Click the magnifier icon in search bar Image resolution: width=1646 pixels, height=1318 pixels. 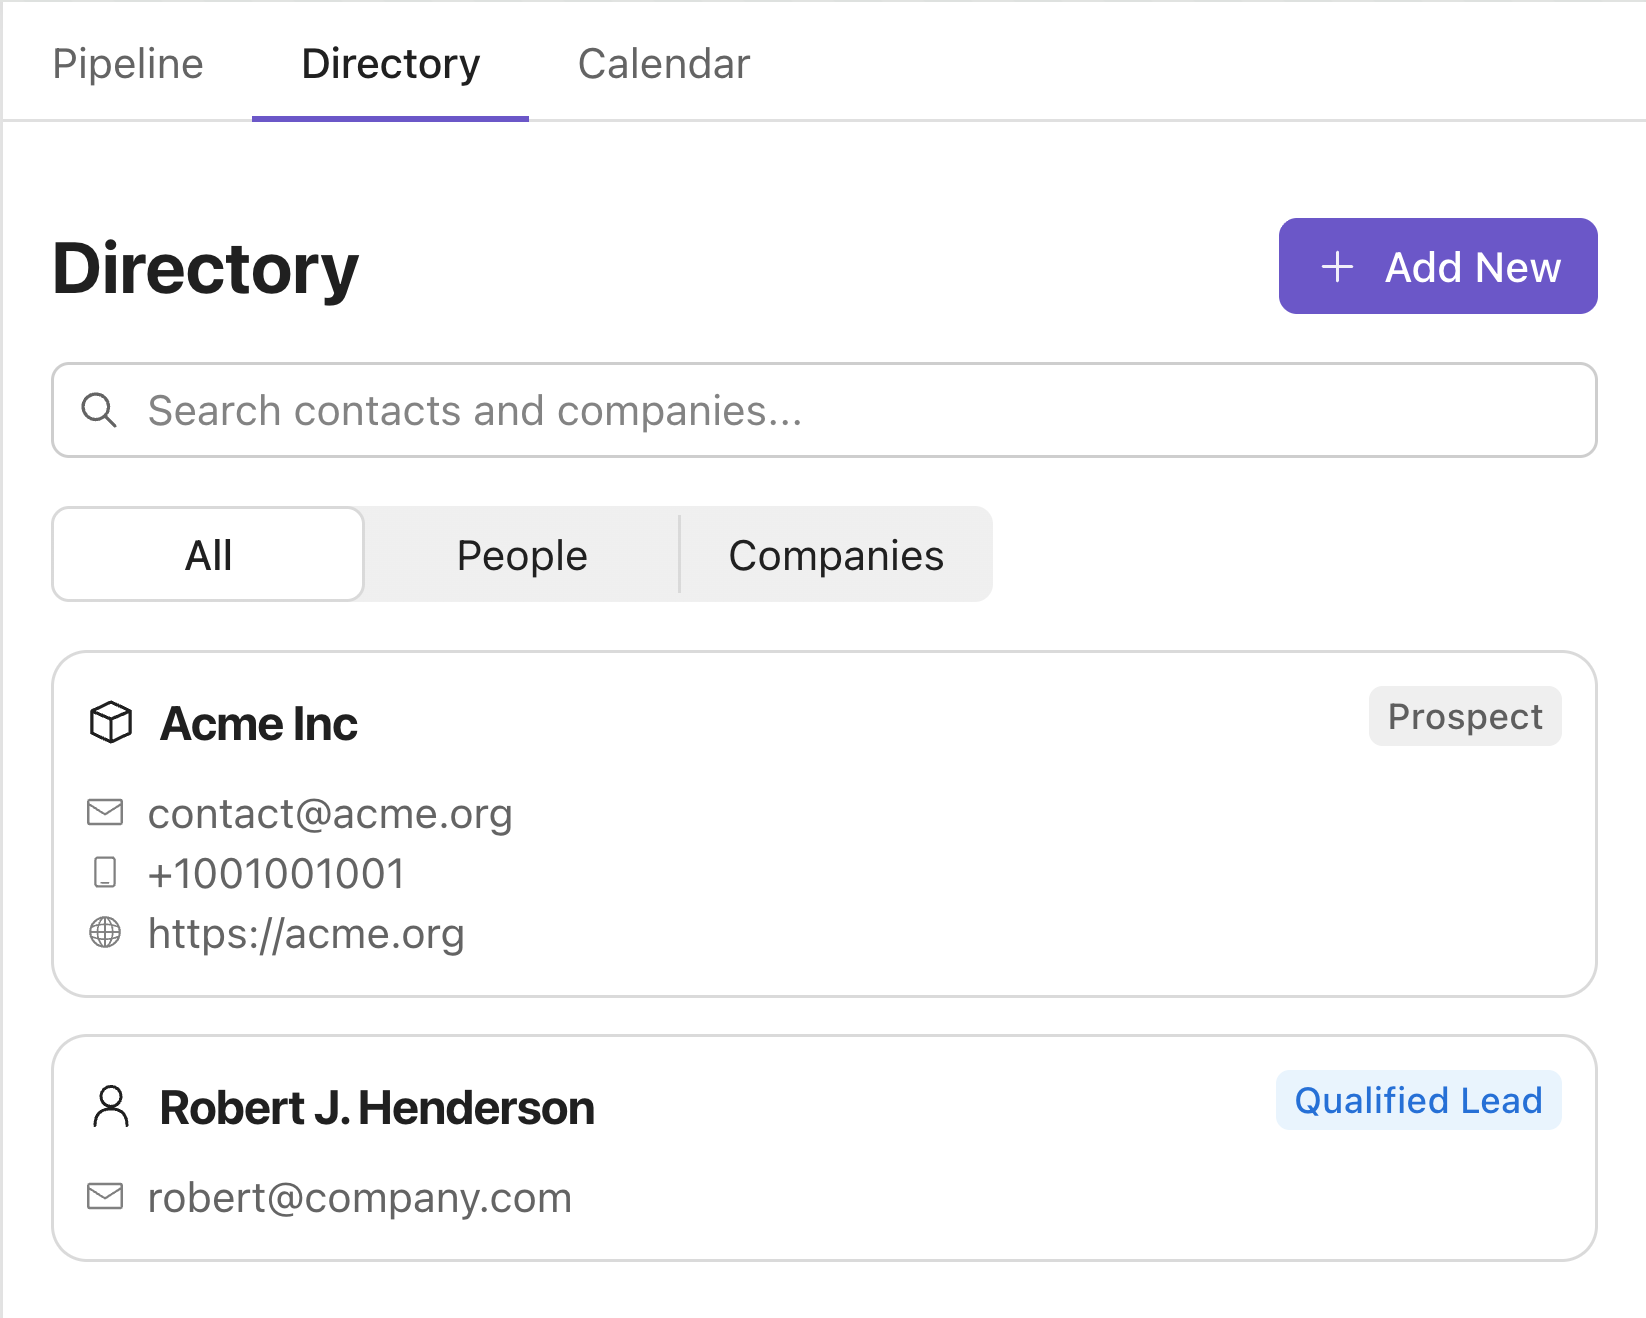point(99,410)
